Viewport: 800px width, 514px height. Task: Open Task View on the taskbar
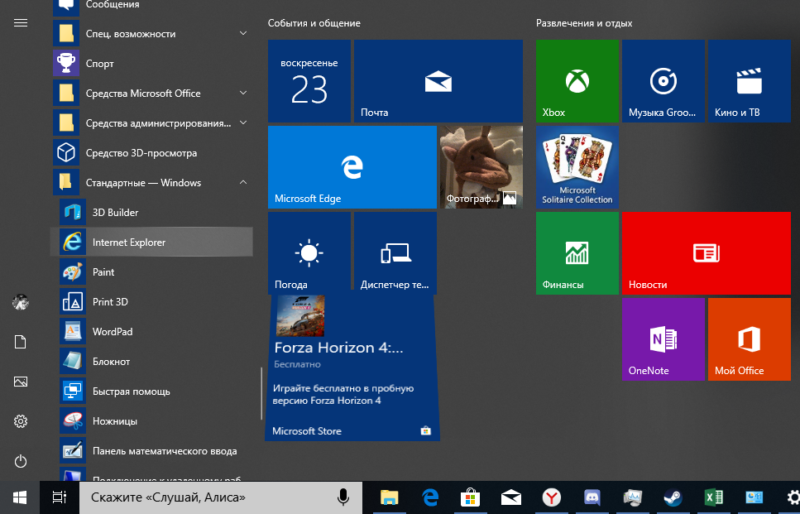[x=60, y=497]
